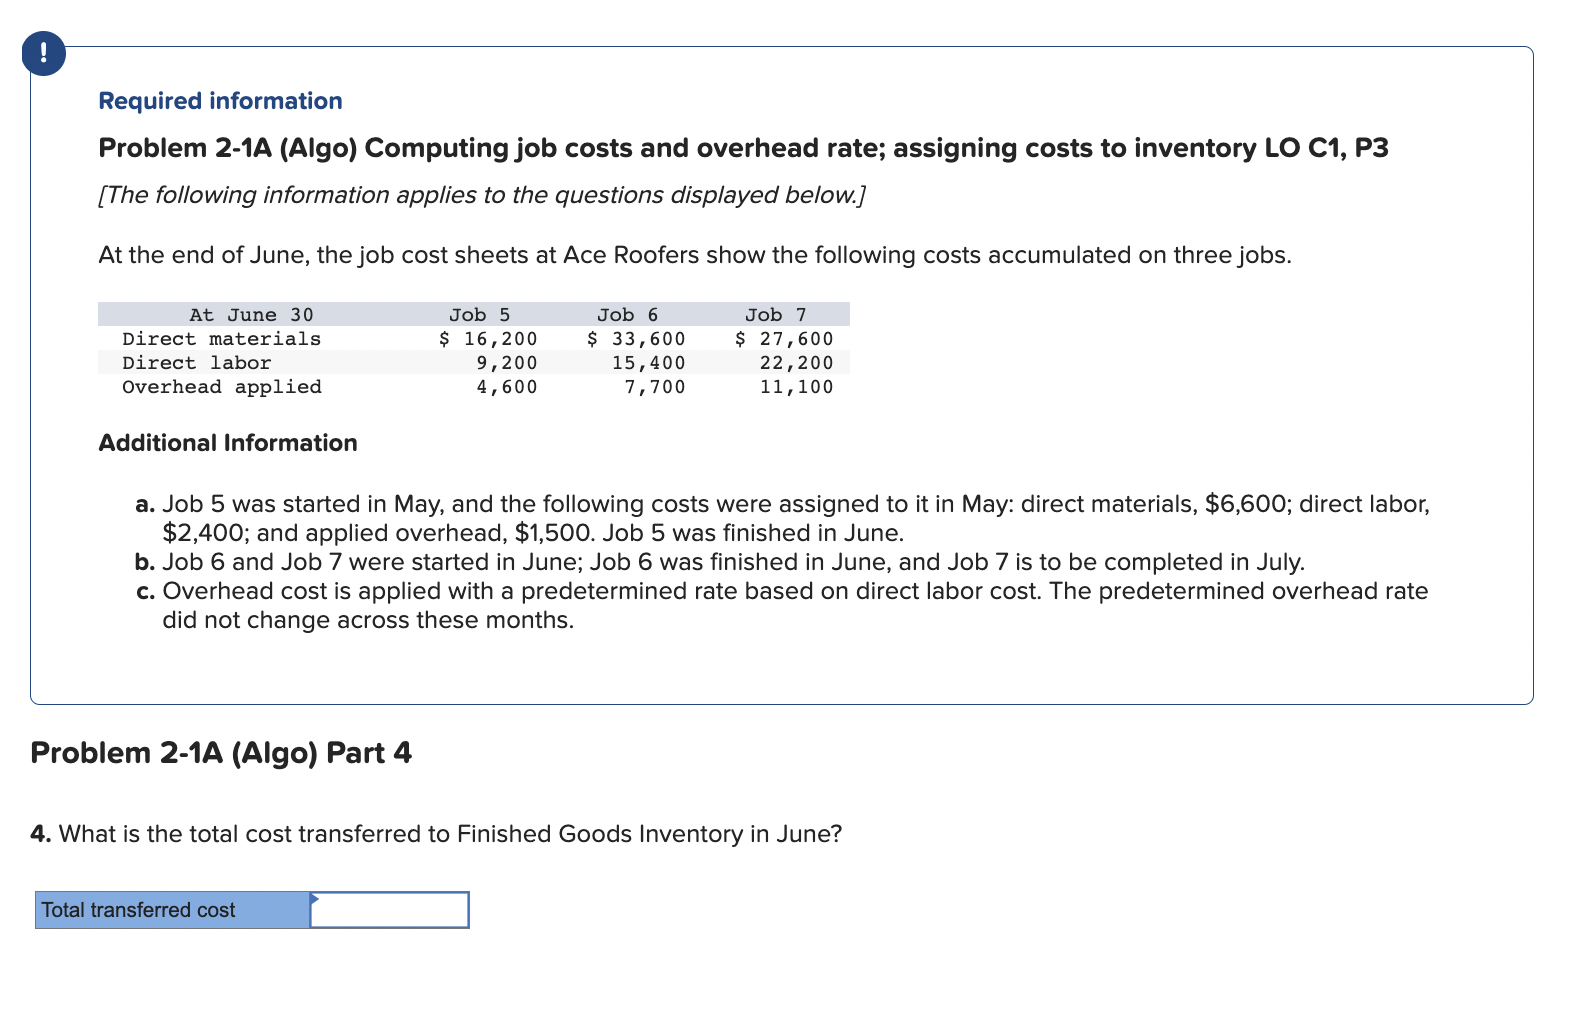Select the Direct labor row label
Screen dimensions: 1580x1024
coord(196,363)
